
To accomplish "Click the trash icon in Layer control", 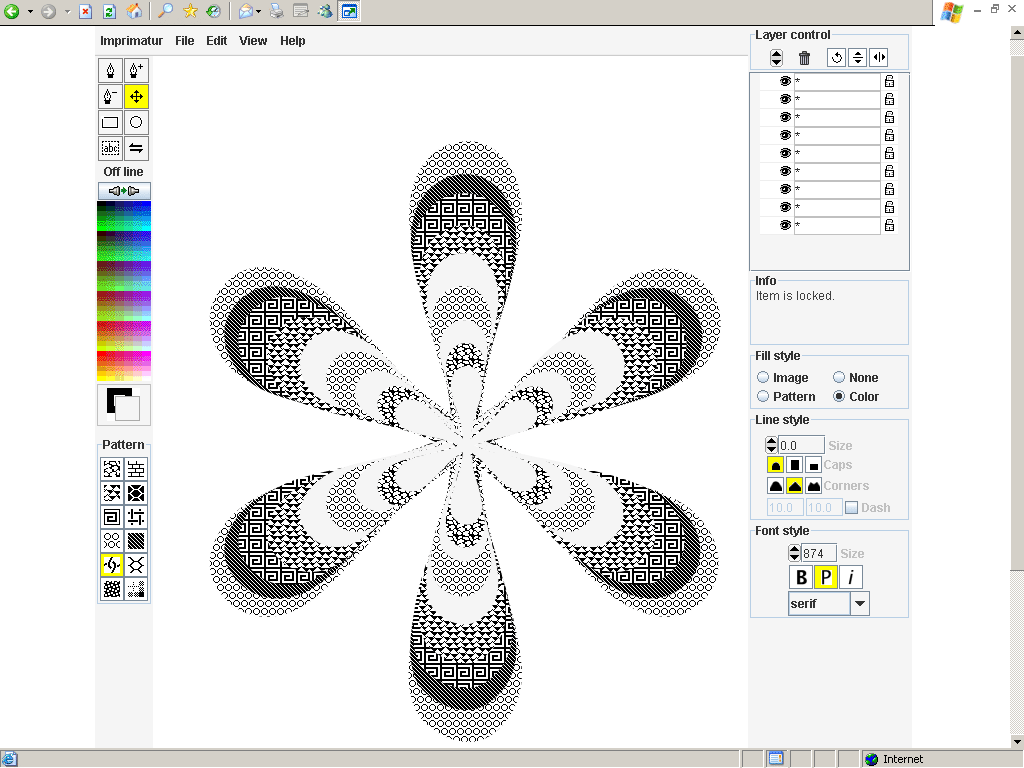I will click(804, 58).
